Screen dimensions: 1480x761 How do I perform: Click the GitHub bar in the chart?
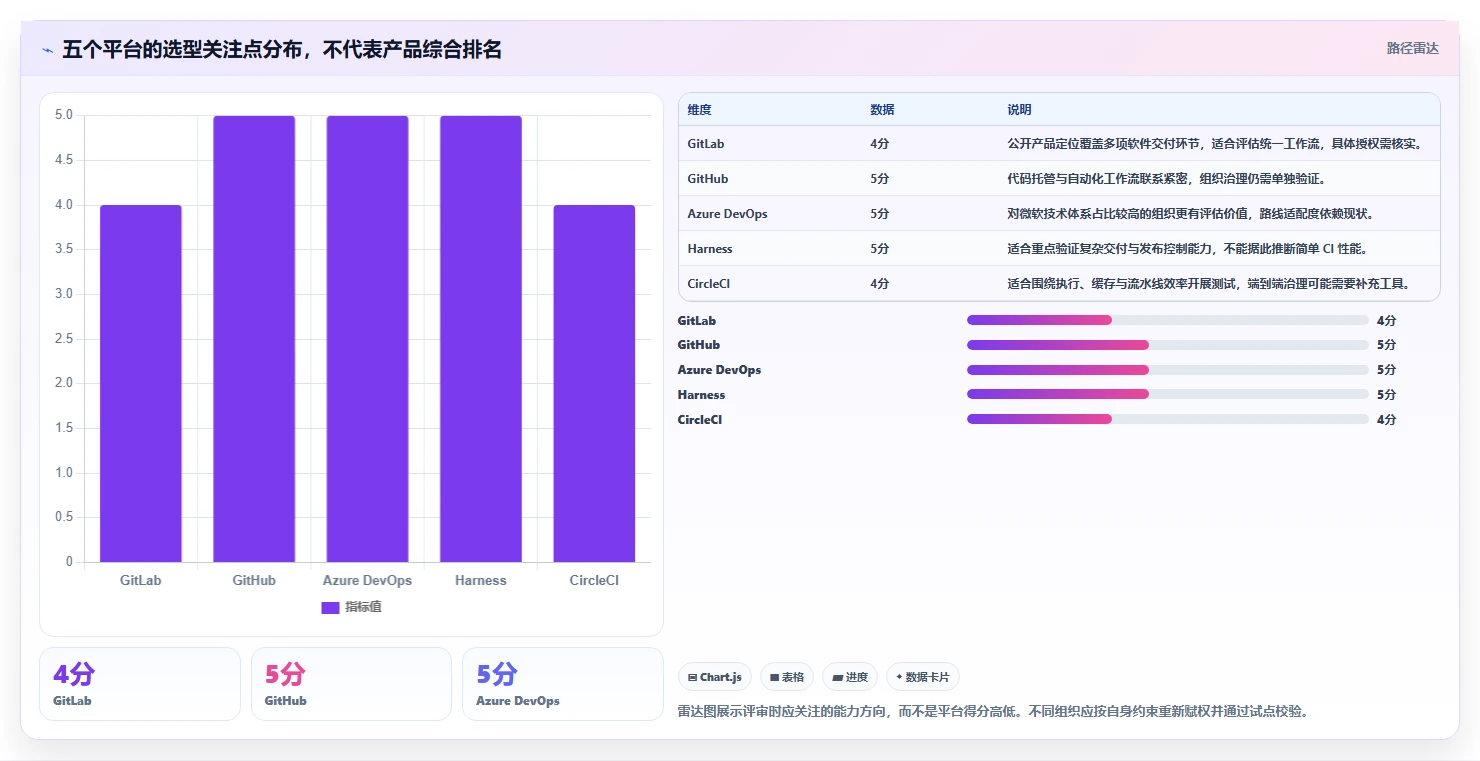(x=254, y=339)
